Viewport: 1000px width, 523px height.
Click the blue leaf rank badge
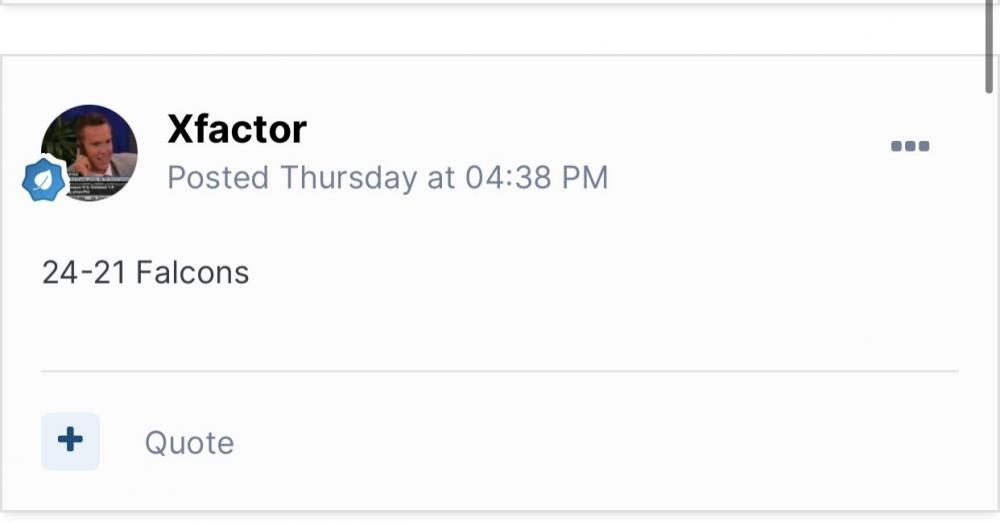coord(44,180)
